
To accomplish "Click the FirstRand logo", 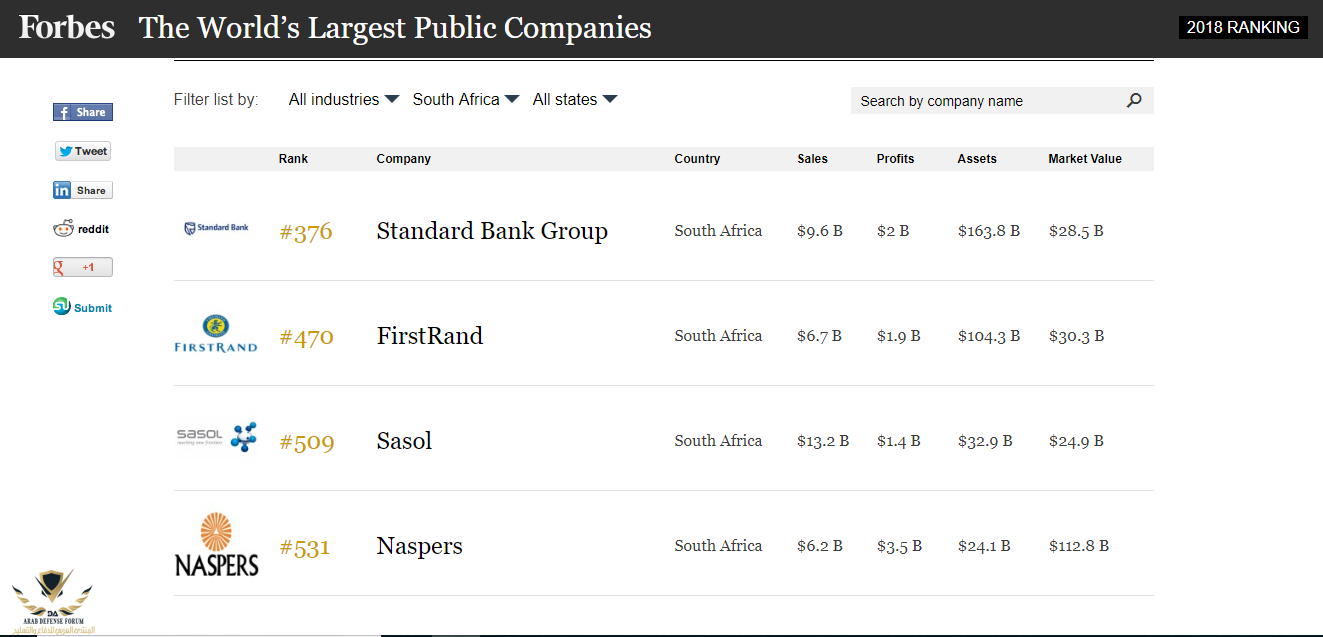I will click(216, 333).
